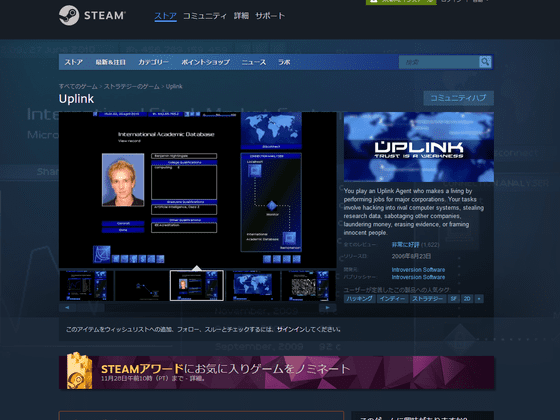560x420 pixels.
Task: Open the publisher Introversion Software link
Action: pos(418,277)
